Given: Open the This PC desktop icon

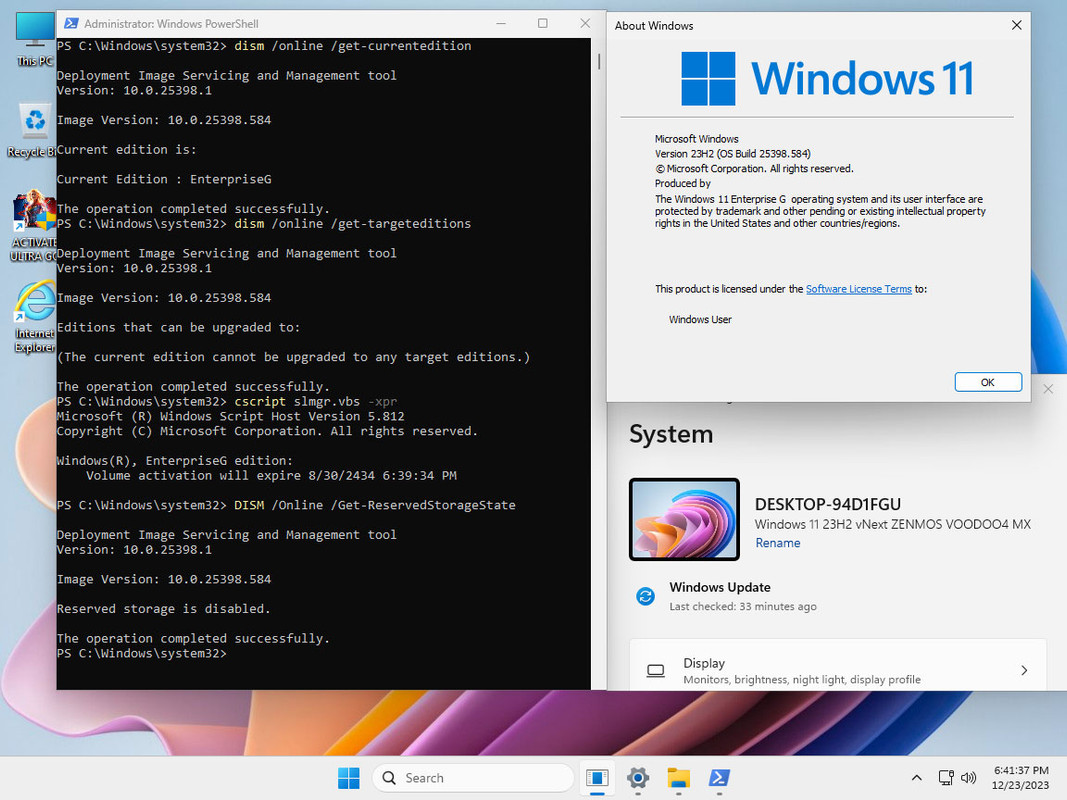Looking at the screenshot, I should [x=34, y=39].
